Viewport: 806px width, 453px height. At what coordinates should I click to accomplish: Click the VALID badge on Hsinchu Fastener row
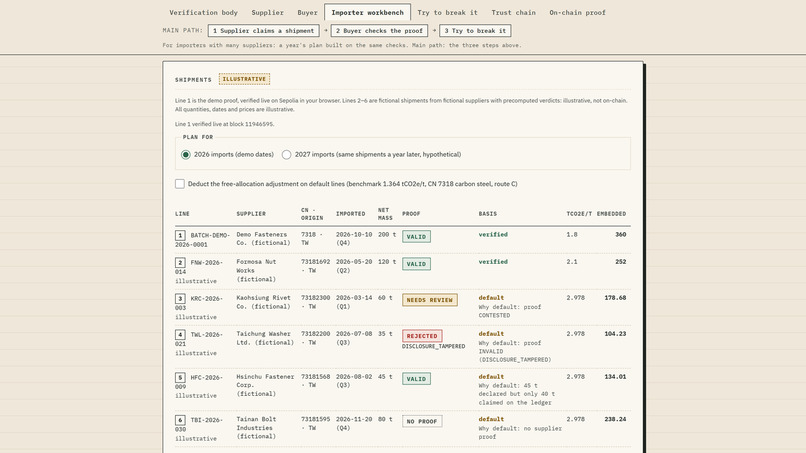click(416, 379)
